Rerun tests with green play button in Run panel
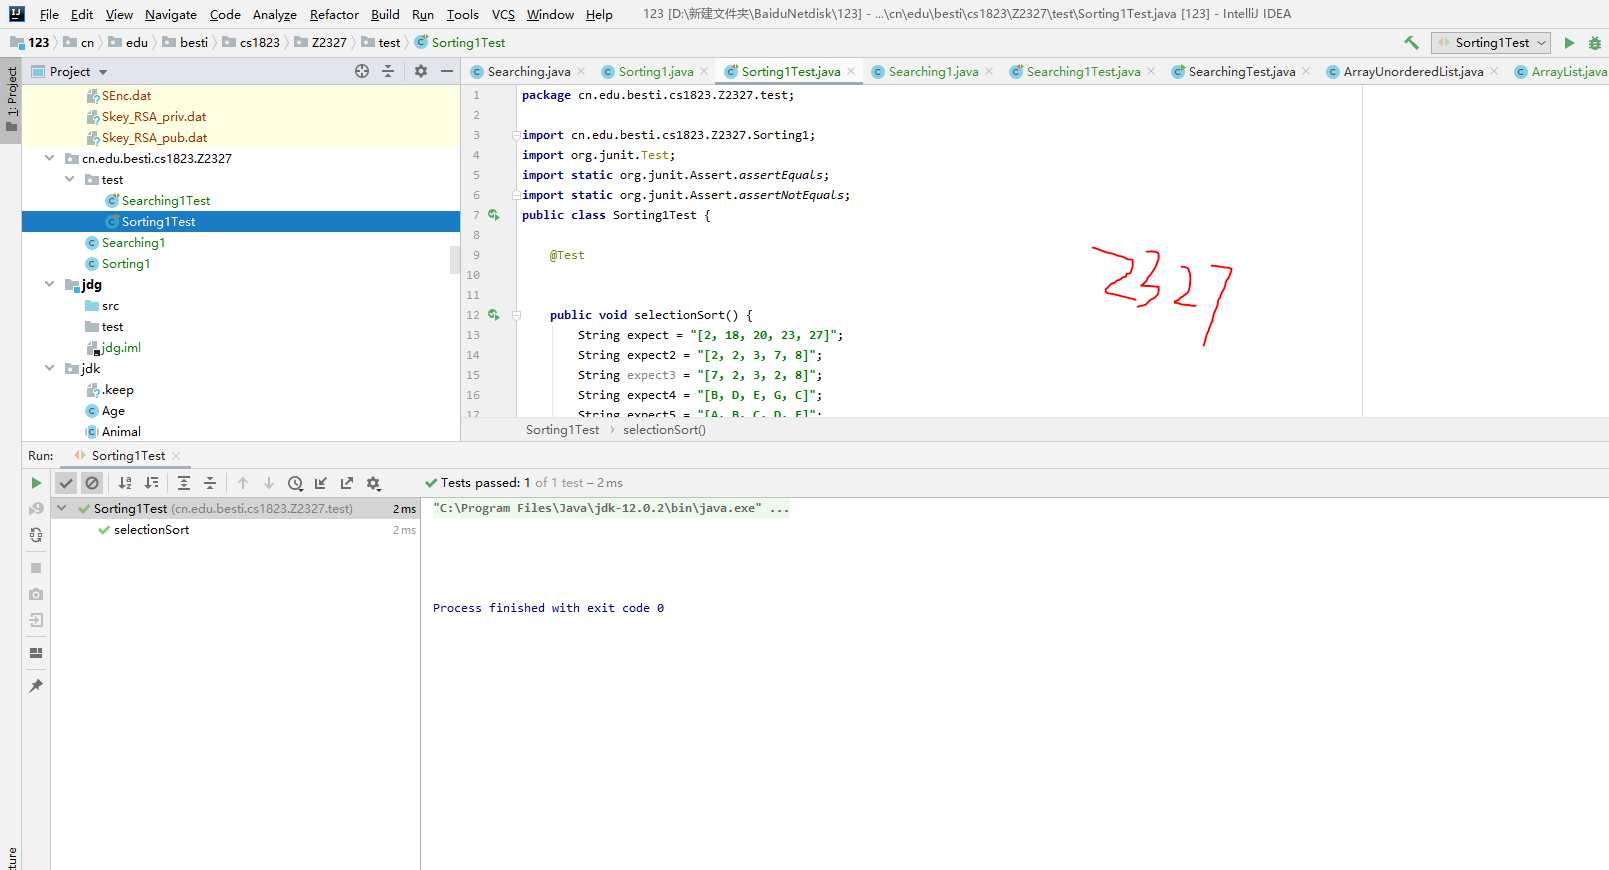This screenshot has width=1609, height=870. coord(36,483)
